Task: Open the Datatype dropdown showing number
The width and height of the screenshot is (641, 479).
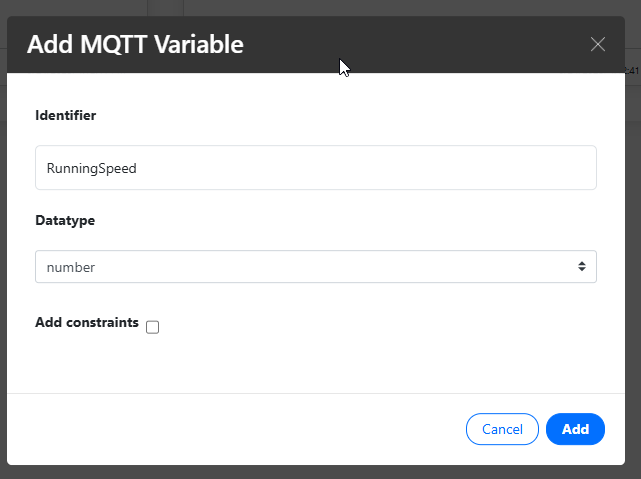Action: 316,266
